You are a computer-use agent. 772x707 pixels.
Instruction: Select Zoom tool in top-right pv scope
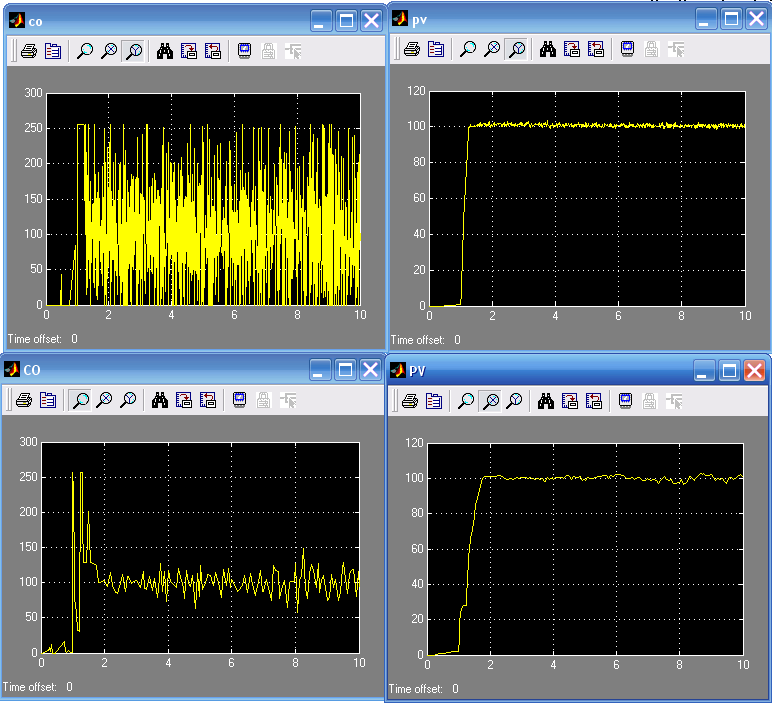467,48
